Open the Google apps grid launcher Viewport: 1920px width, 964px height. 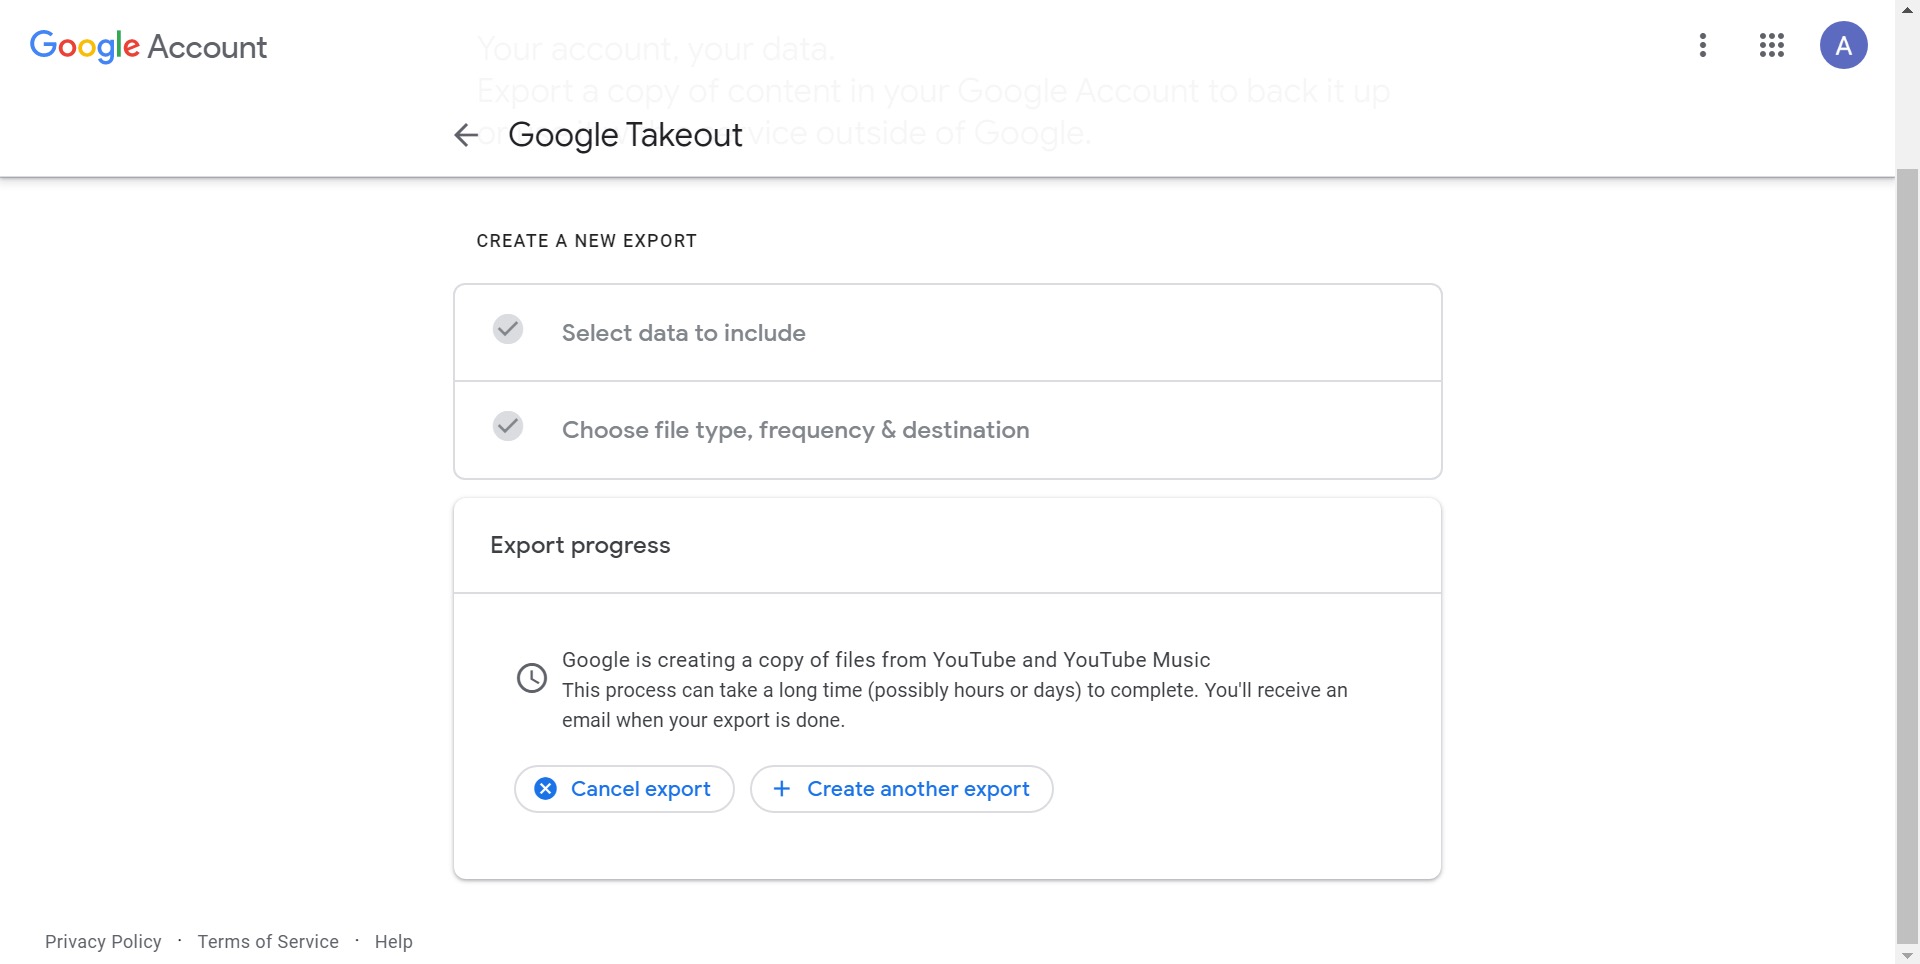click(x=1771, y=45)
